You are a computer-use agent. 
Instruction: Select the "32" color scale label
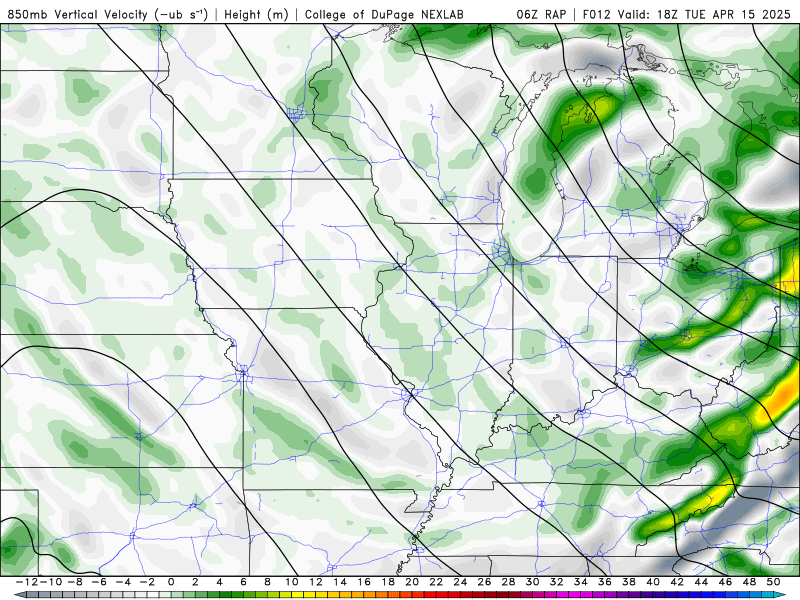coord(557,582)
